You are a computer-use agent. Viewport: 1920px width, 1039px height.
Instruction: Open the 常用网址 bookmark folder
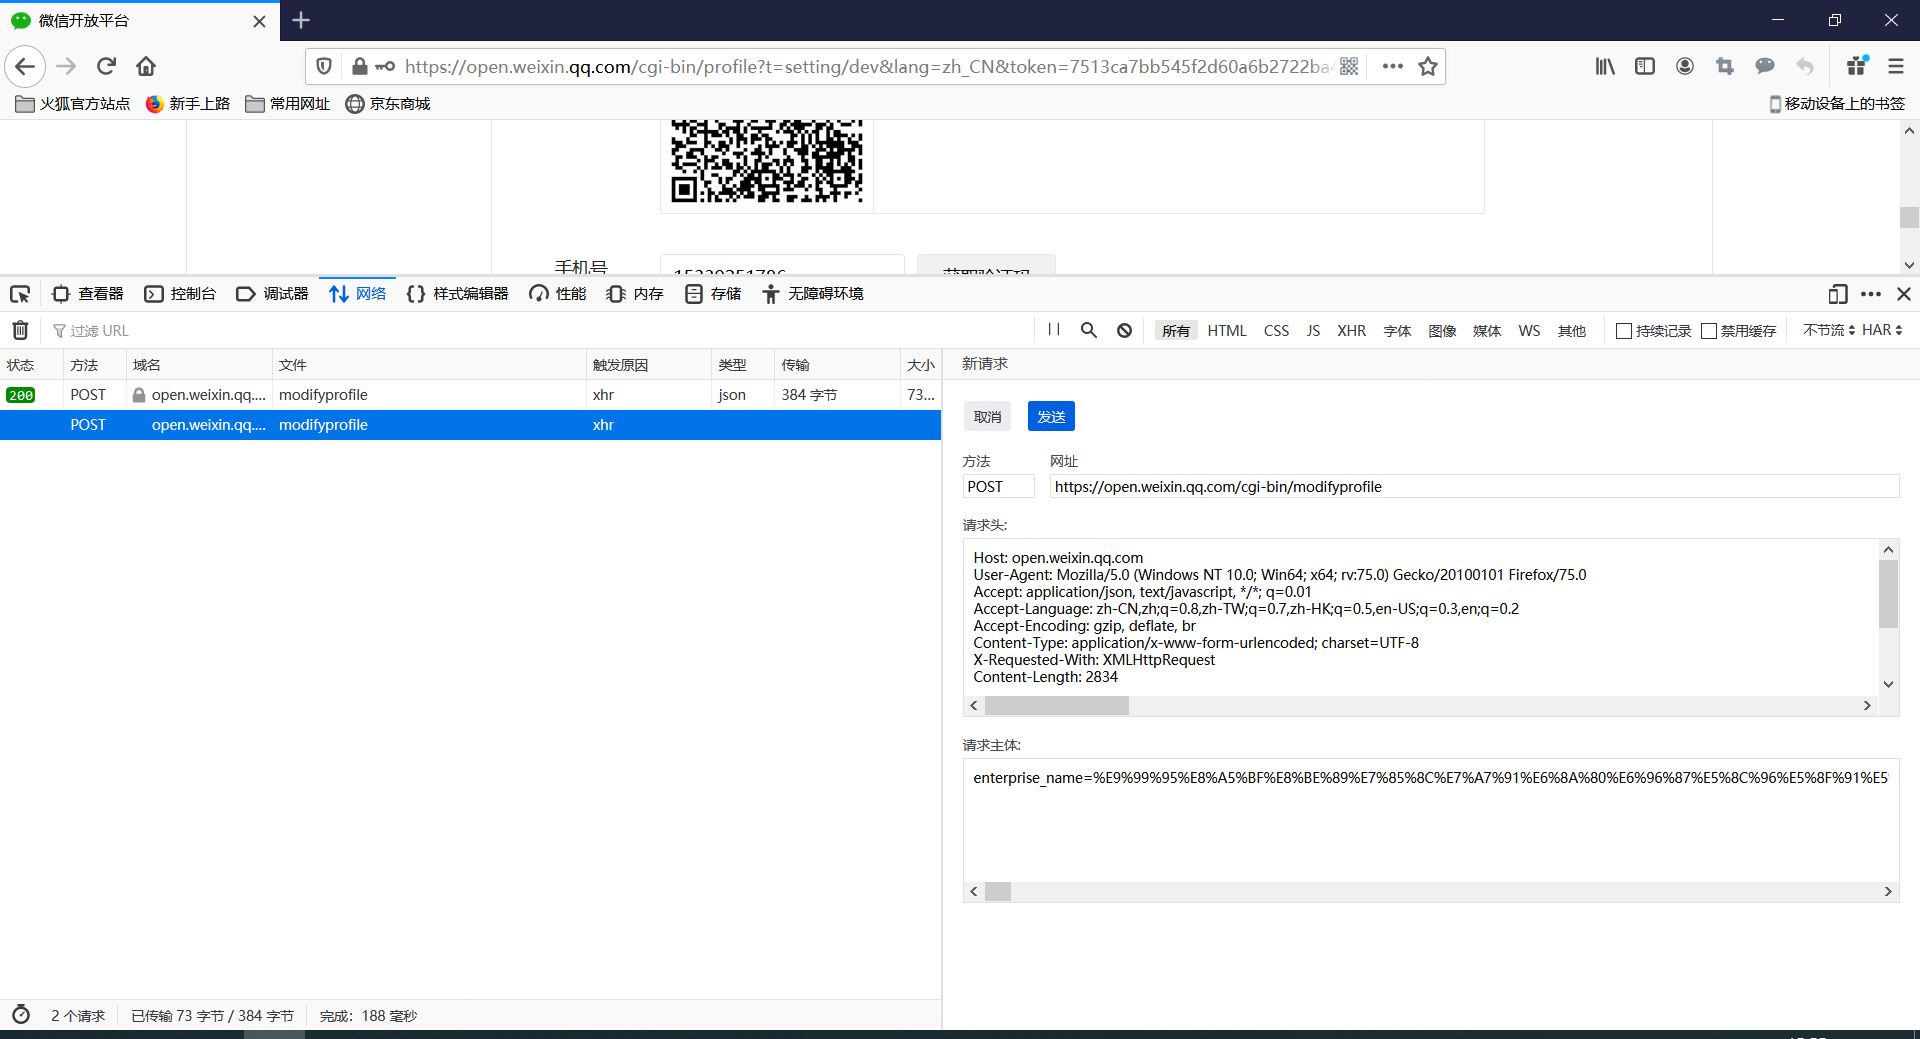coord(288,104)
